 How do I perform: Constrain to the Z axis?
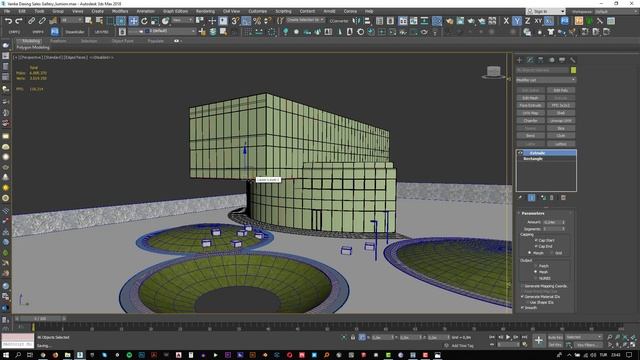[527, 20]
